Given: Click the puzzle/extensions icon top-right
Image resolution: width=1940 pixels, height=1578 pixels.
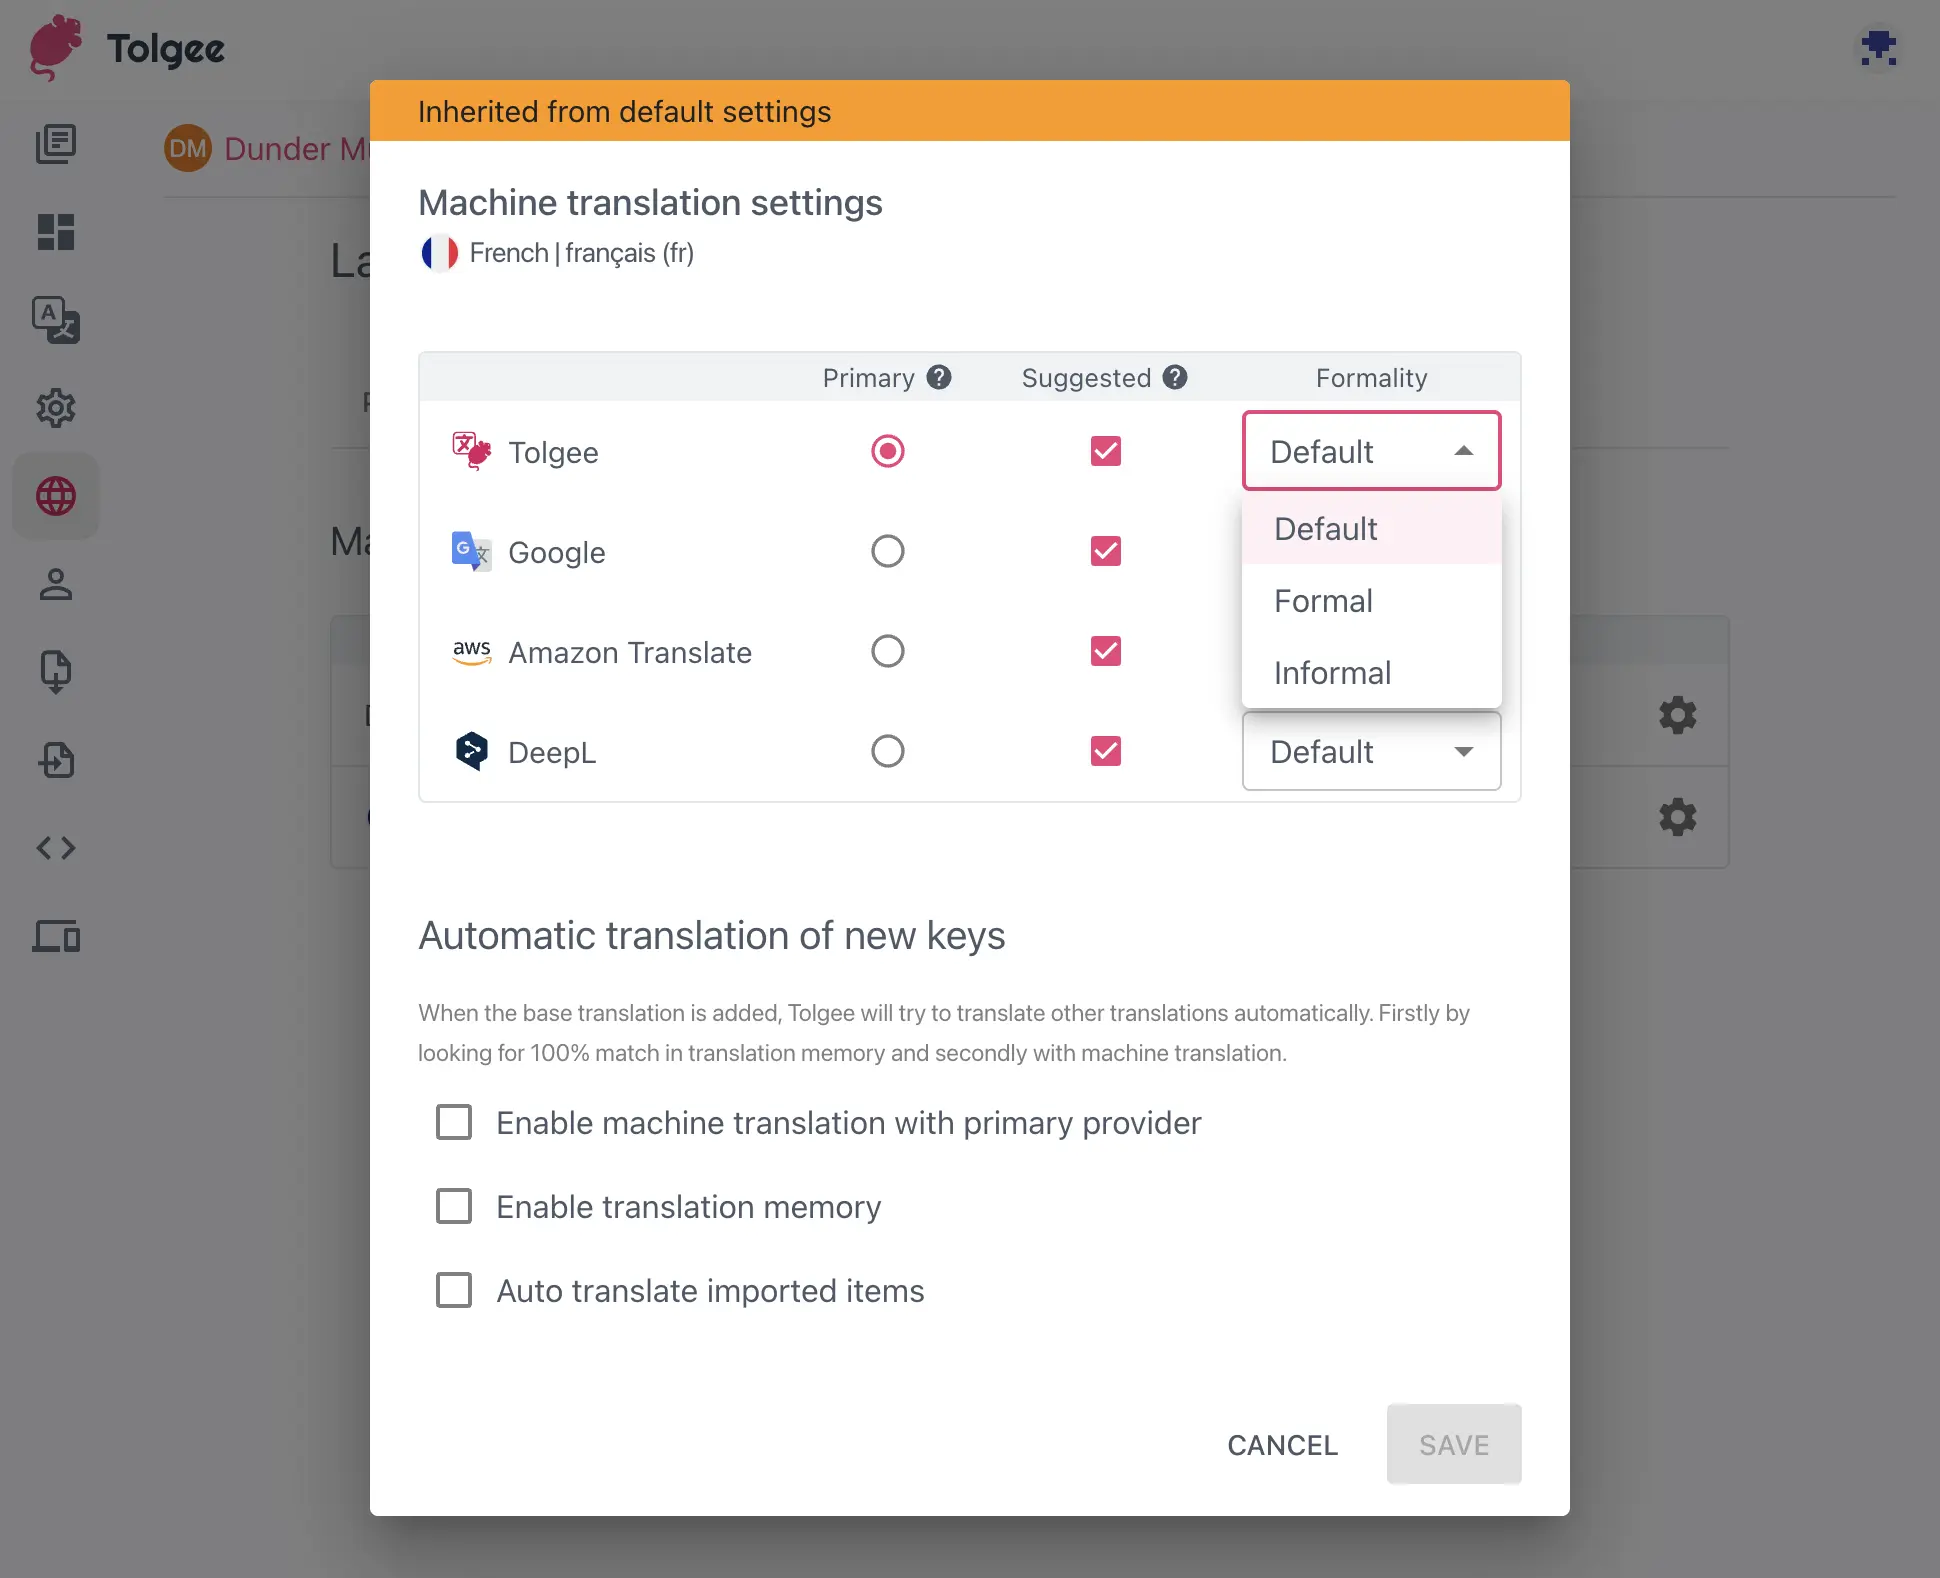Looking at the screenshot, I should (1880, 48).
